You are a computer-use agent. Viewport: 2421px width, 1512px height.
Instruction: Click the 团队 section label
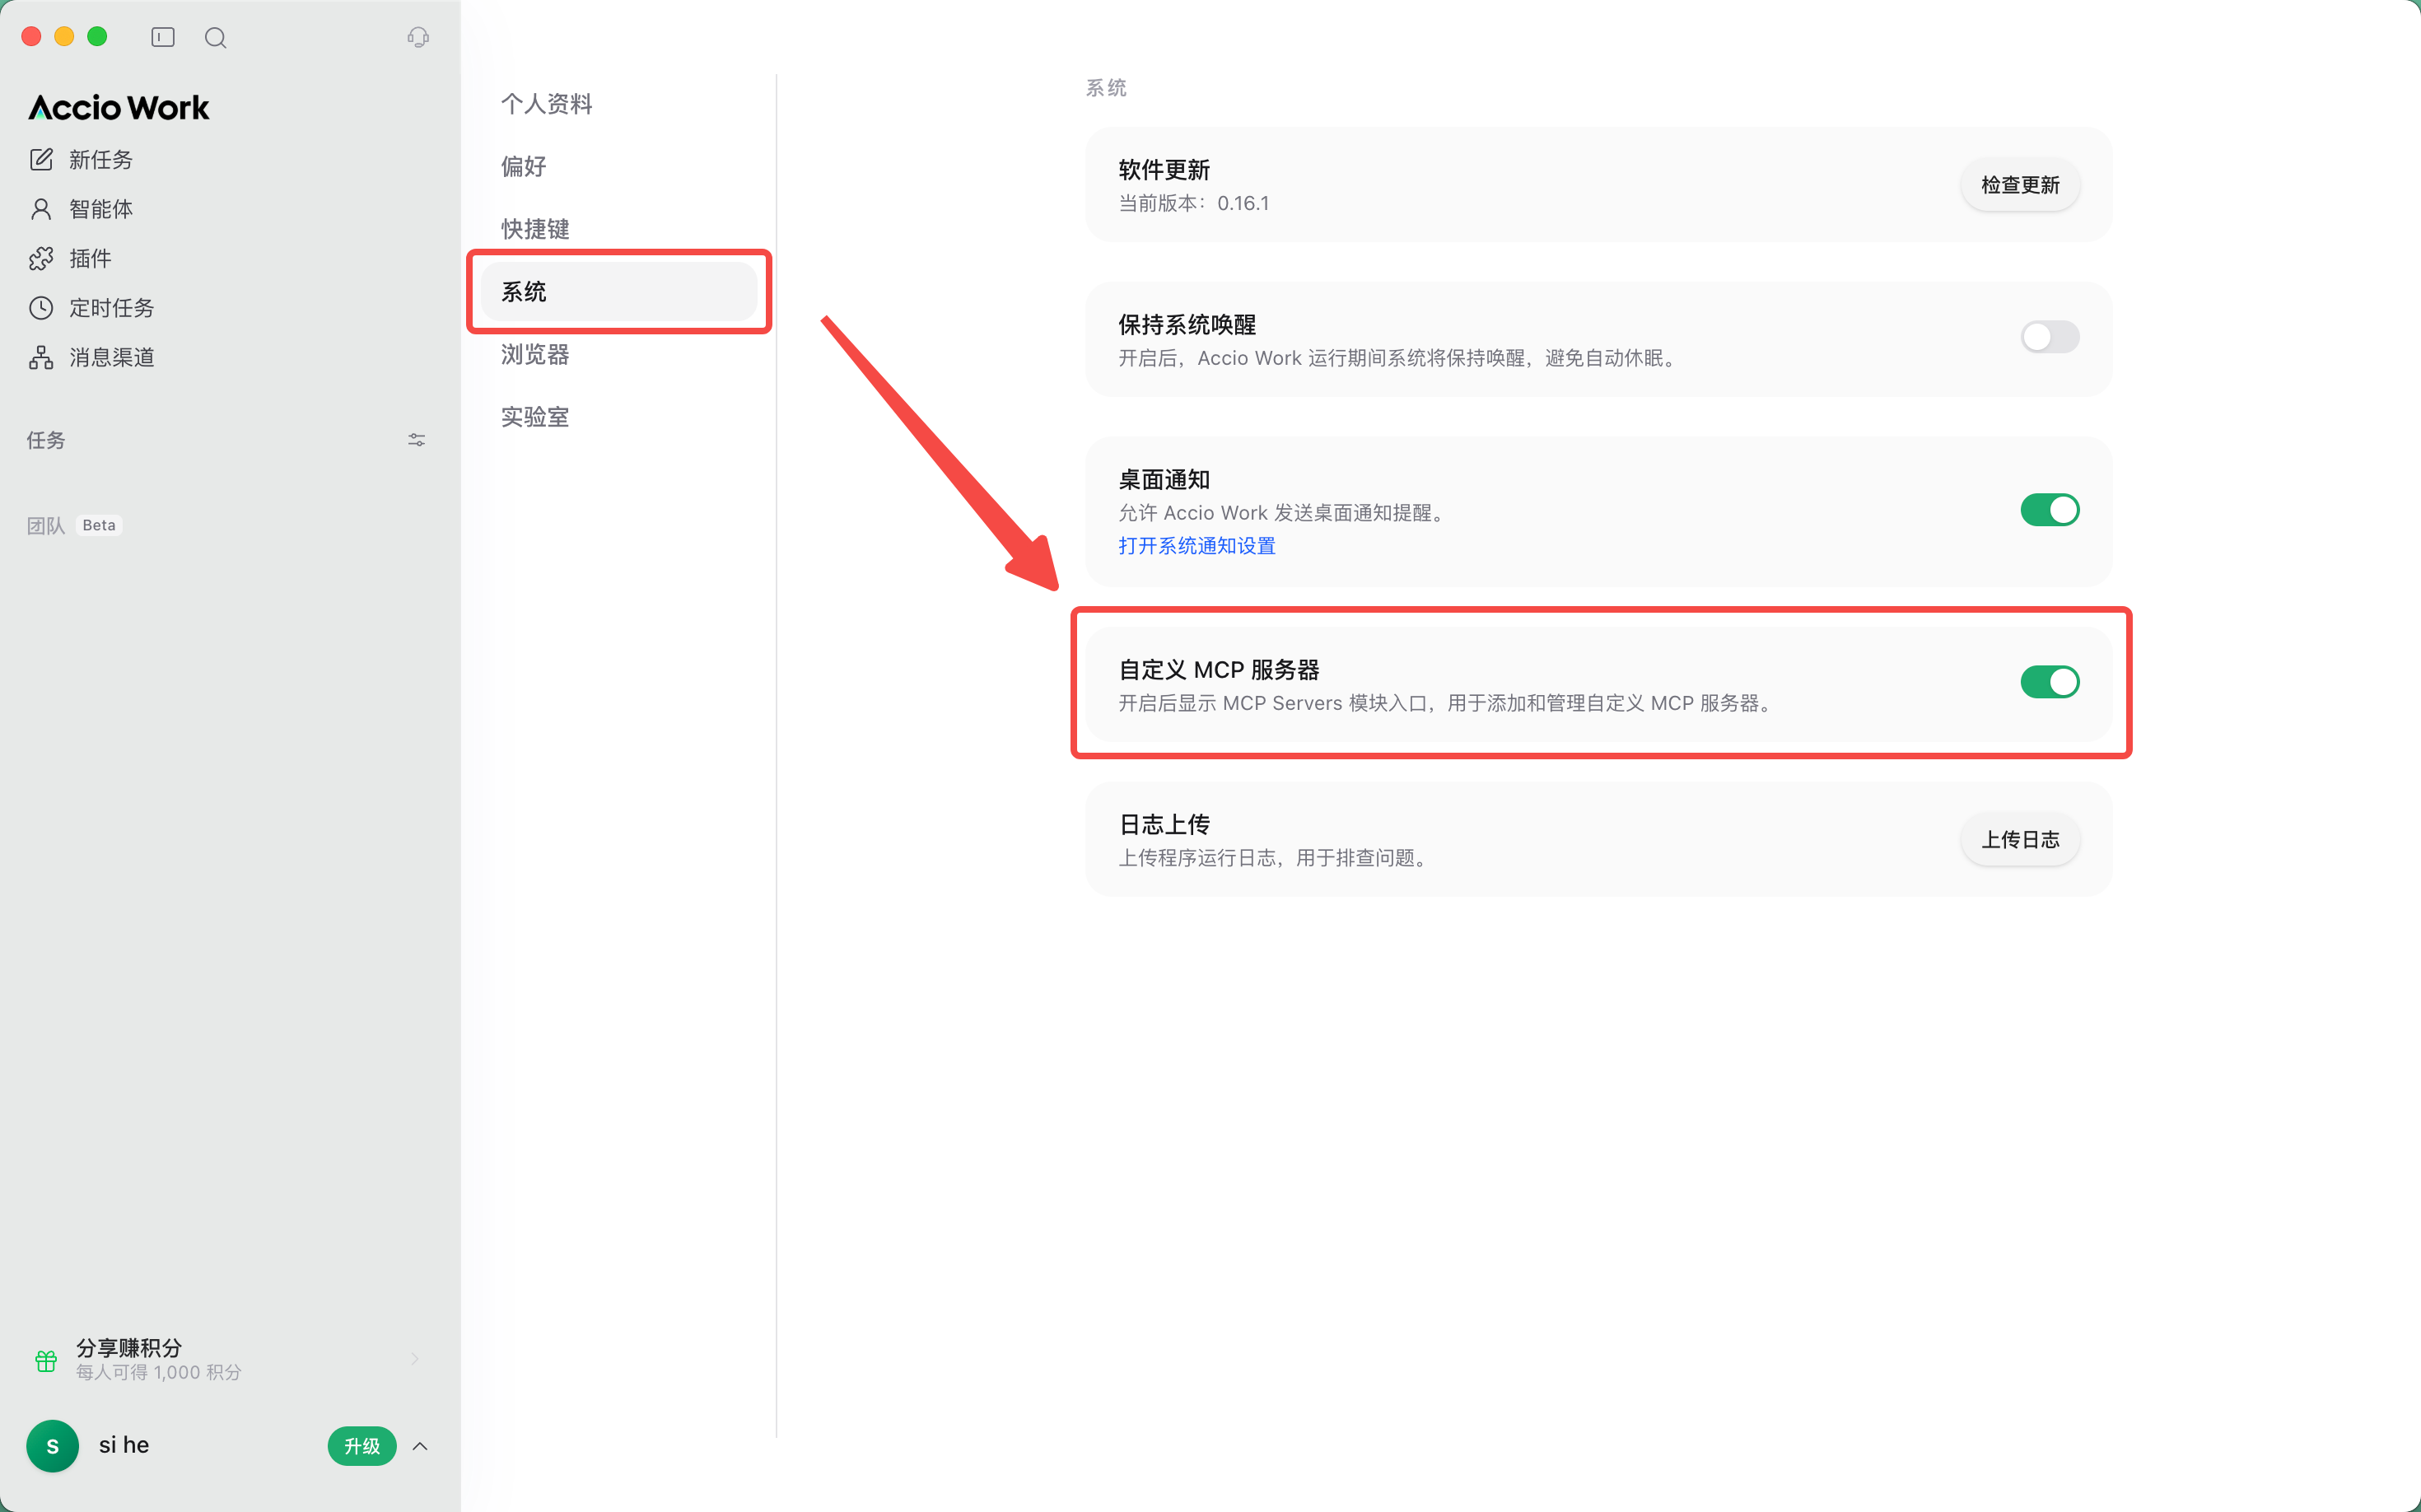tap(46, 526)
